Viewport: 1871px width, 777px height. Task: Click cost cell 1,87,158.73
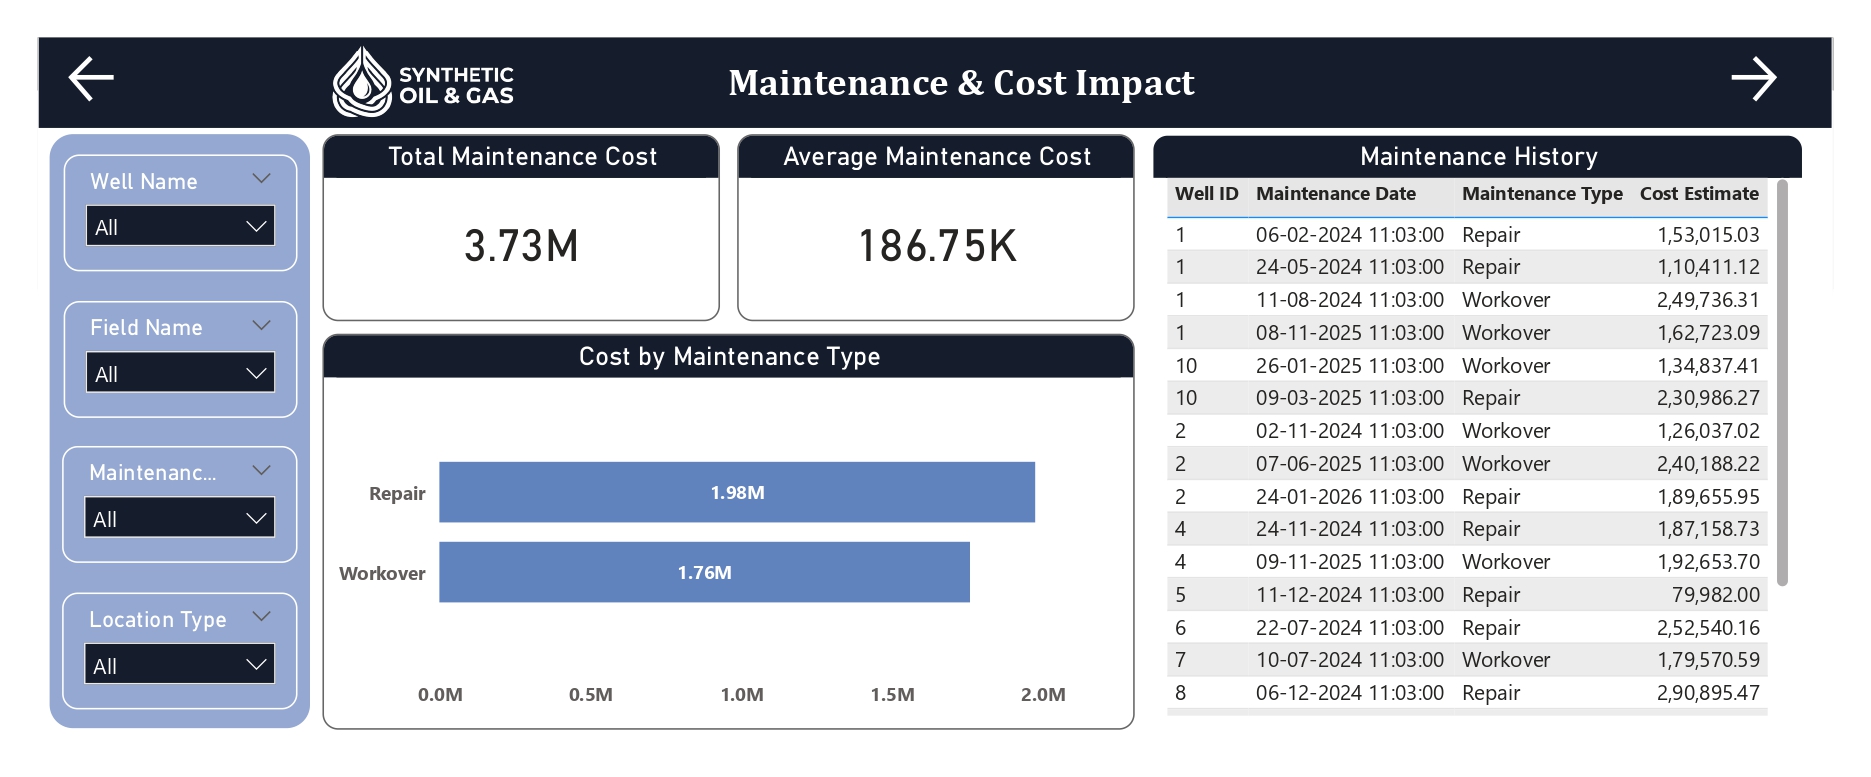(1708, 529)
